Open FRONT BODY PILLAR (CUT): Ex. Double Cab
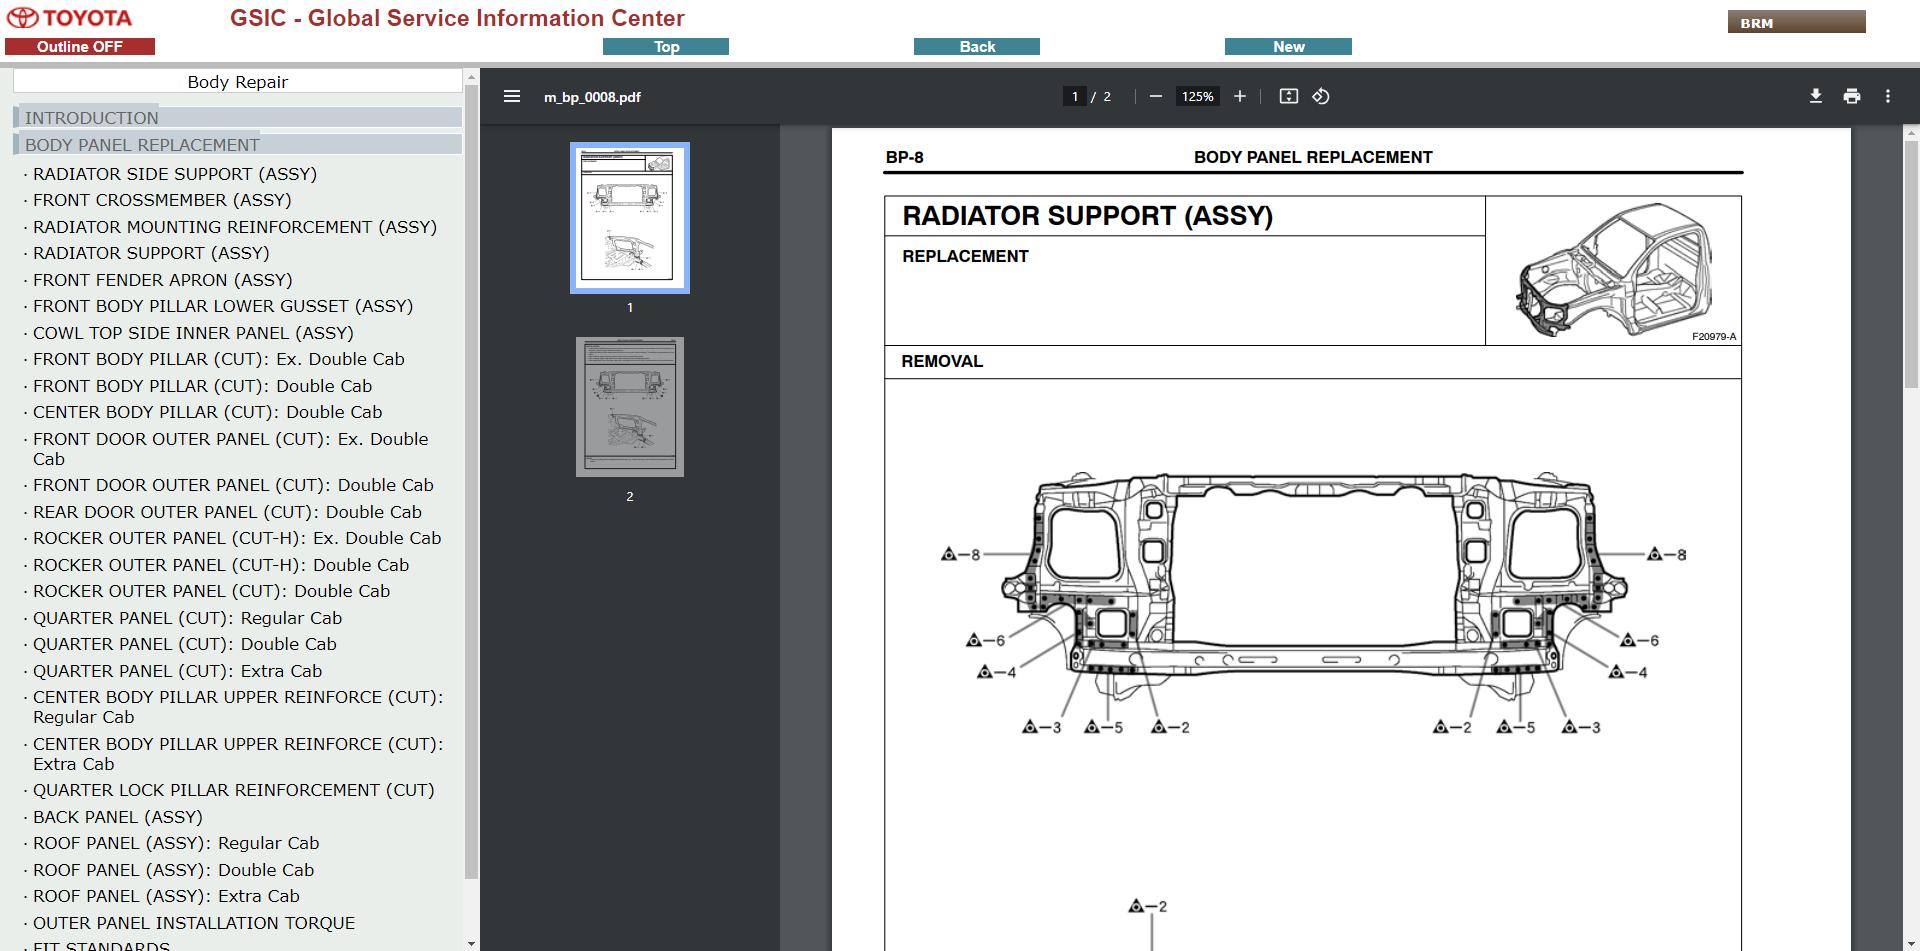 pos(219,359)
